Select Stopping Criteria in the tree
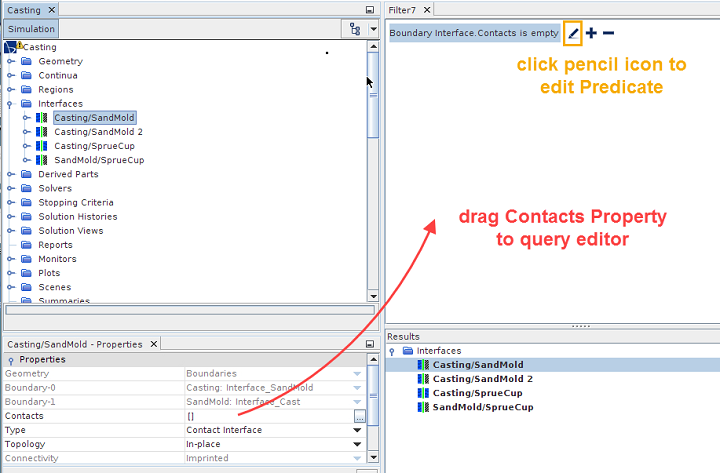 77,202
